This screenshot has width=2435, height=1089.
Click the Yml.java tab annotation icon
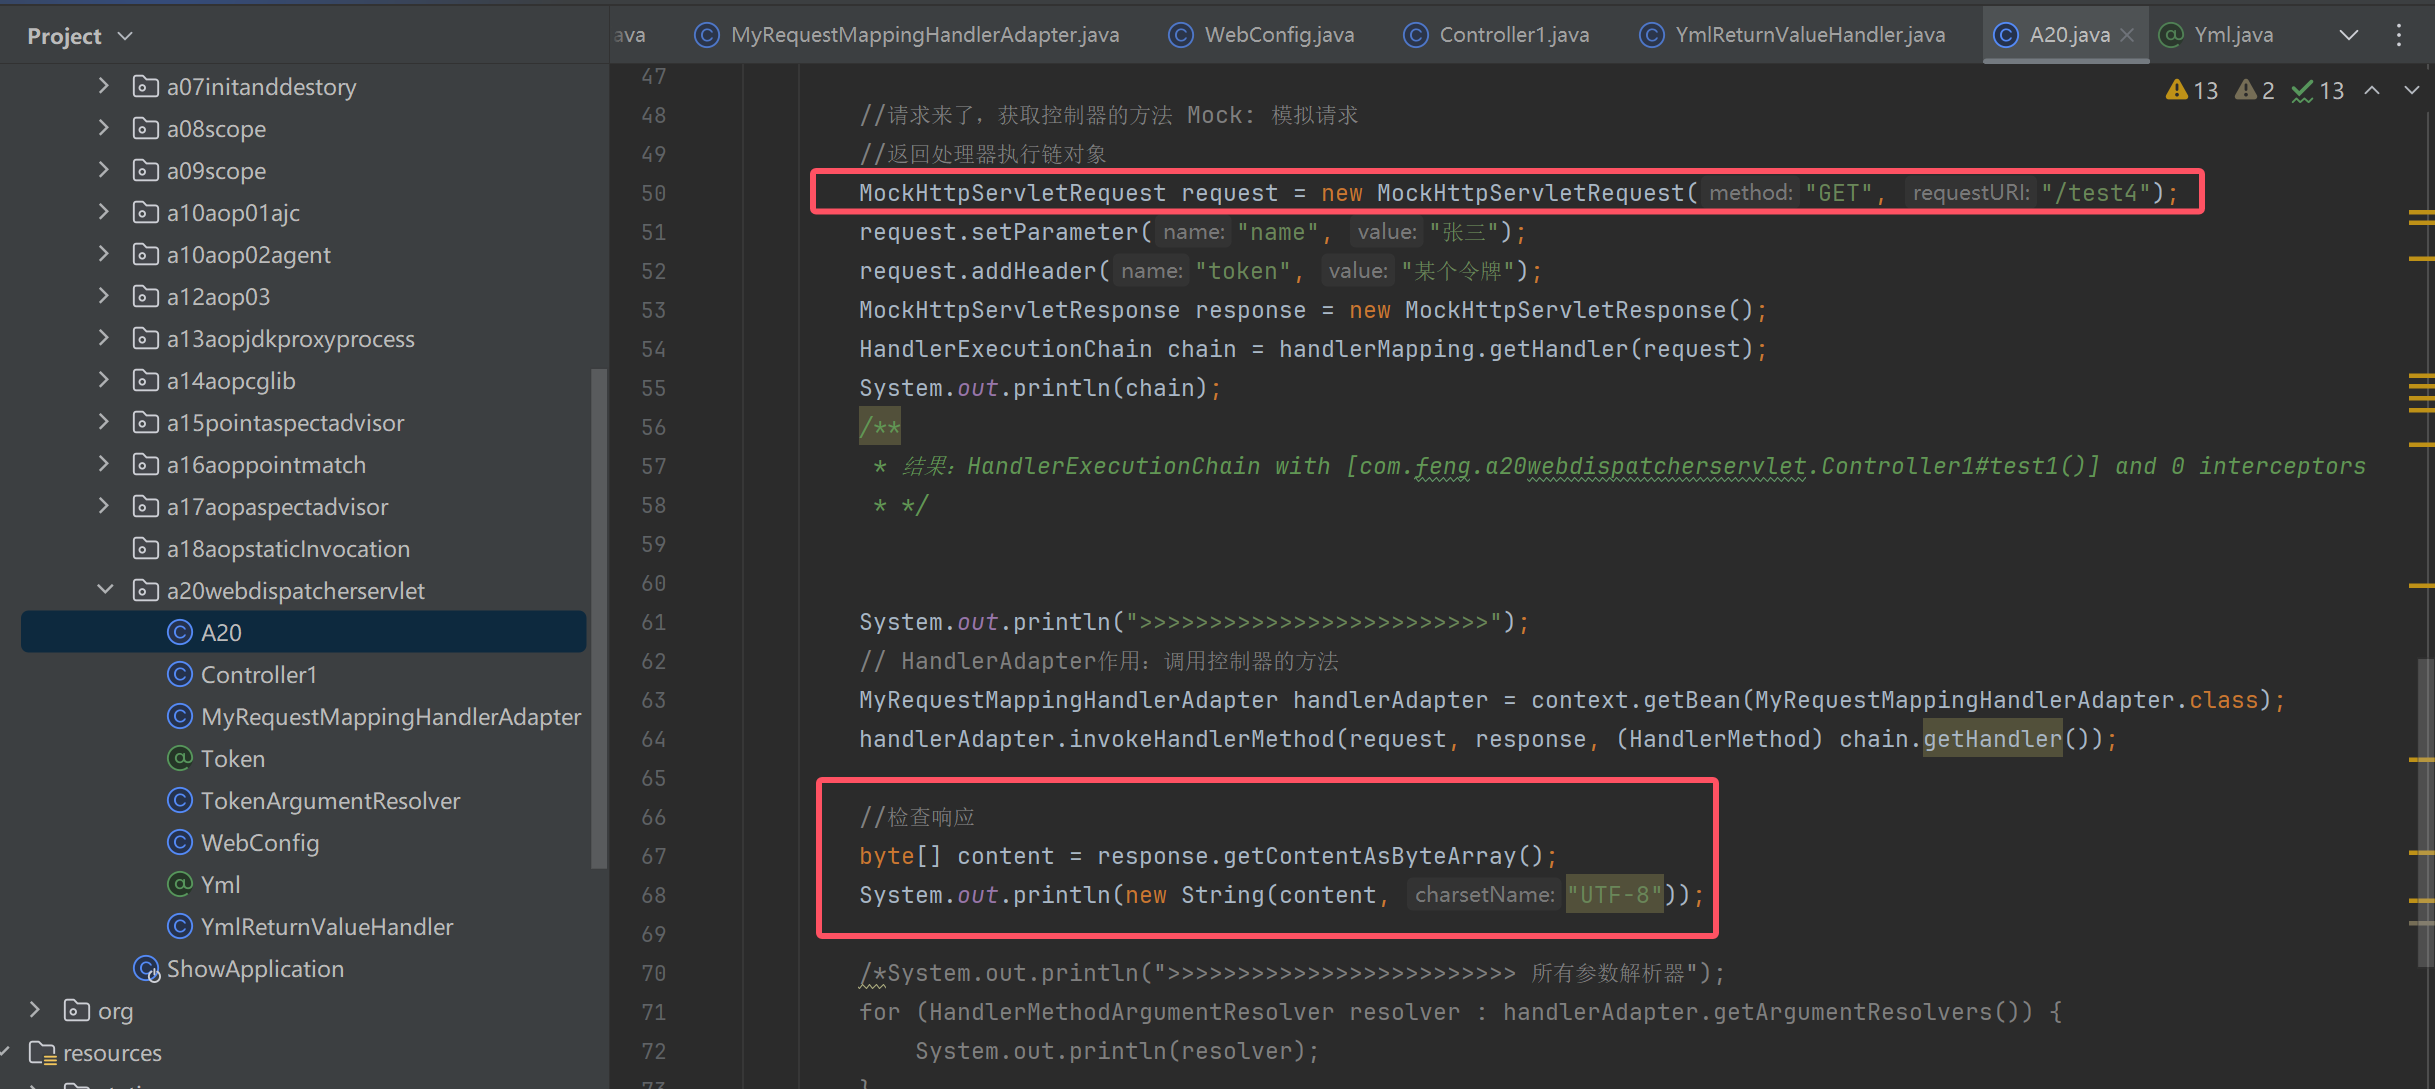click(2171, 35)
